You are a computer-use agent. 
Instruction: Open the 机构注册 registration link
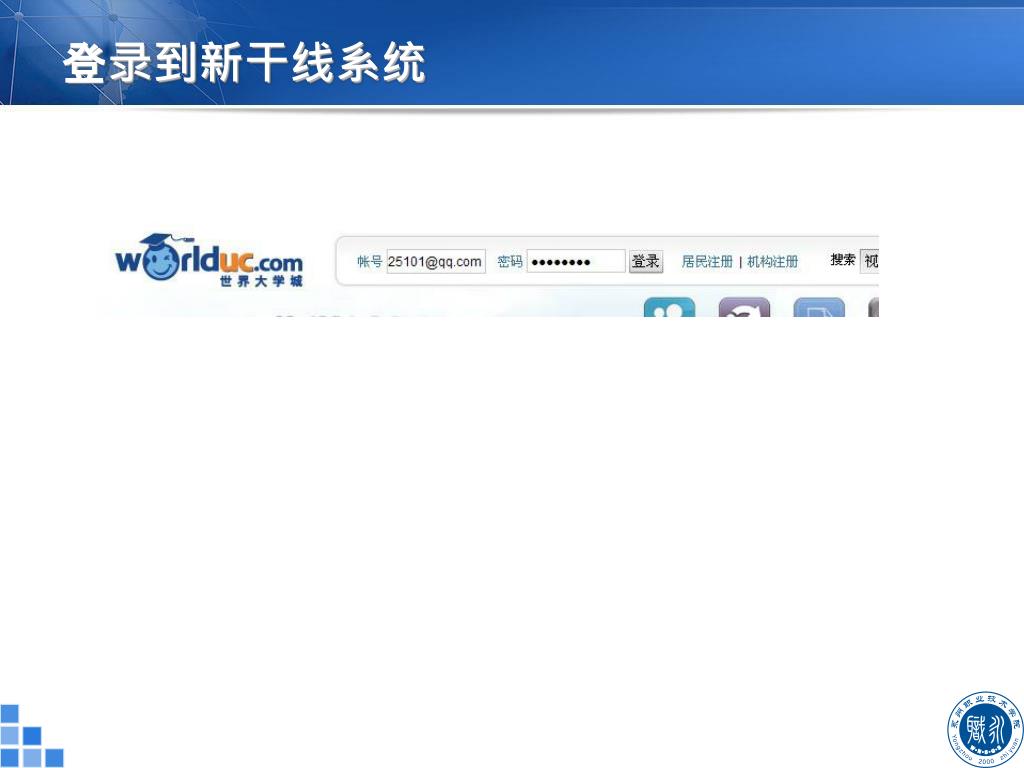[773, 261]
